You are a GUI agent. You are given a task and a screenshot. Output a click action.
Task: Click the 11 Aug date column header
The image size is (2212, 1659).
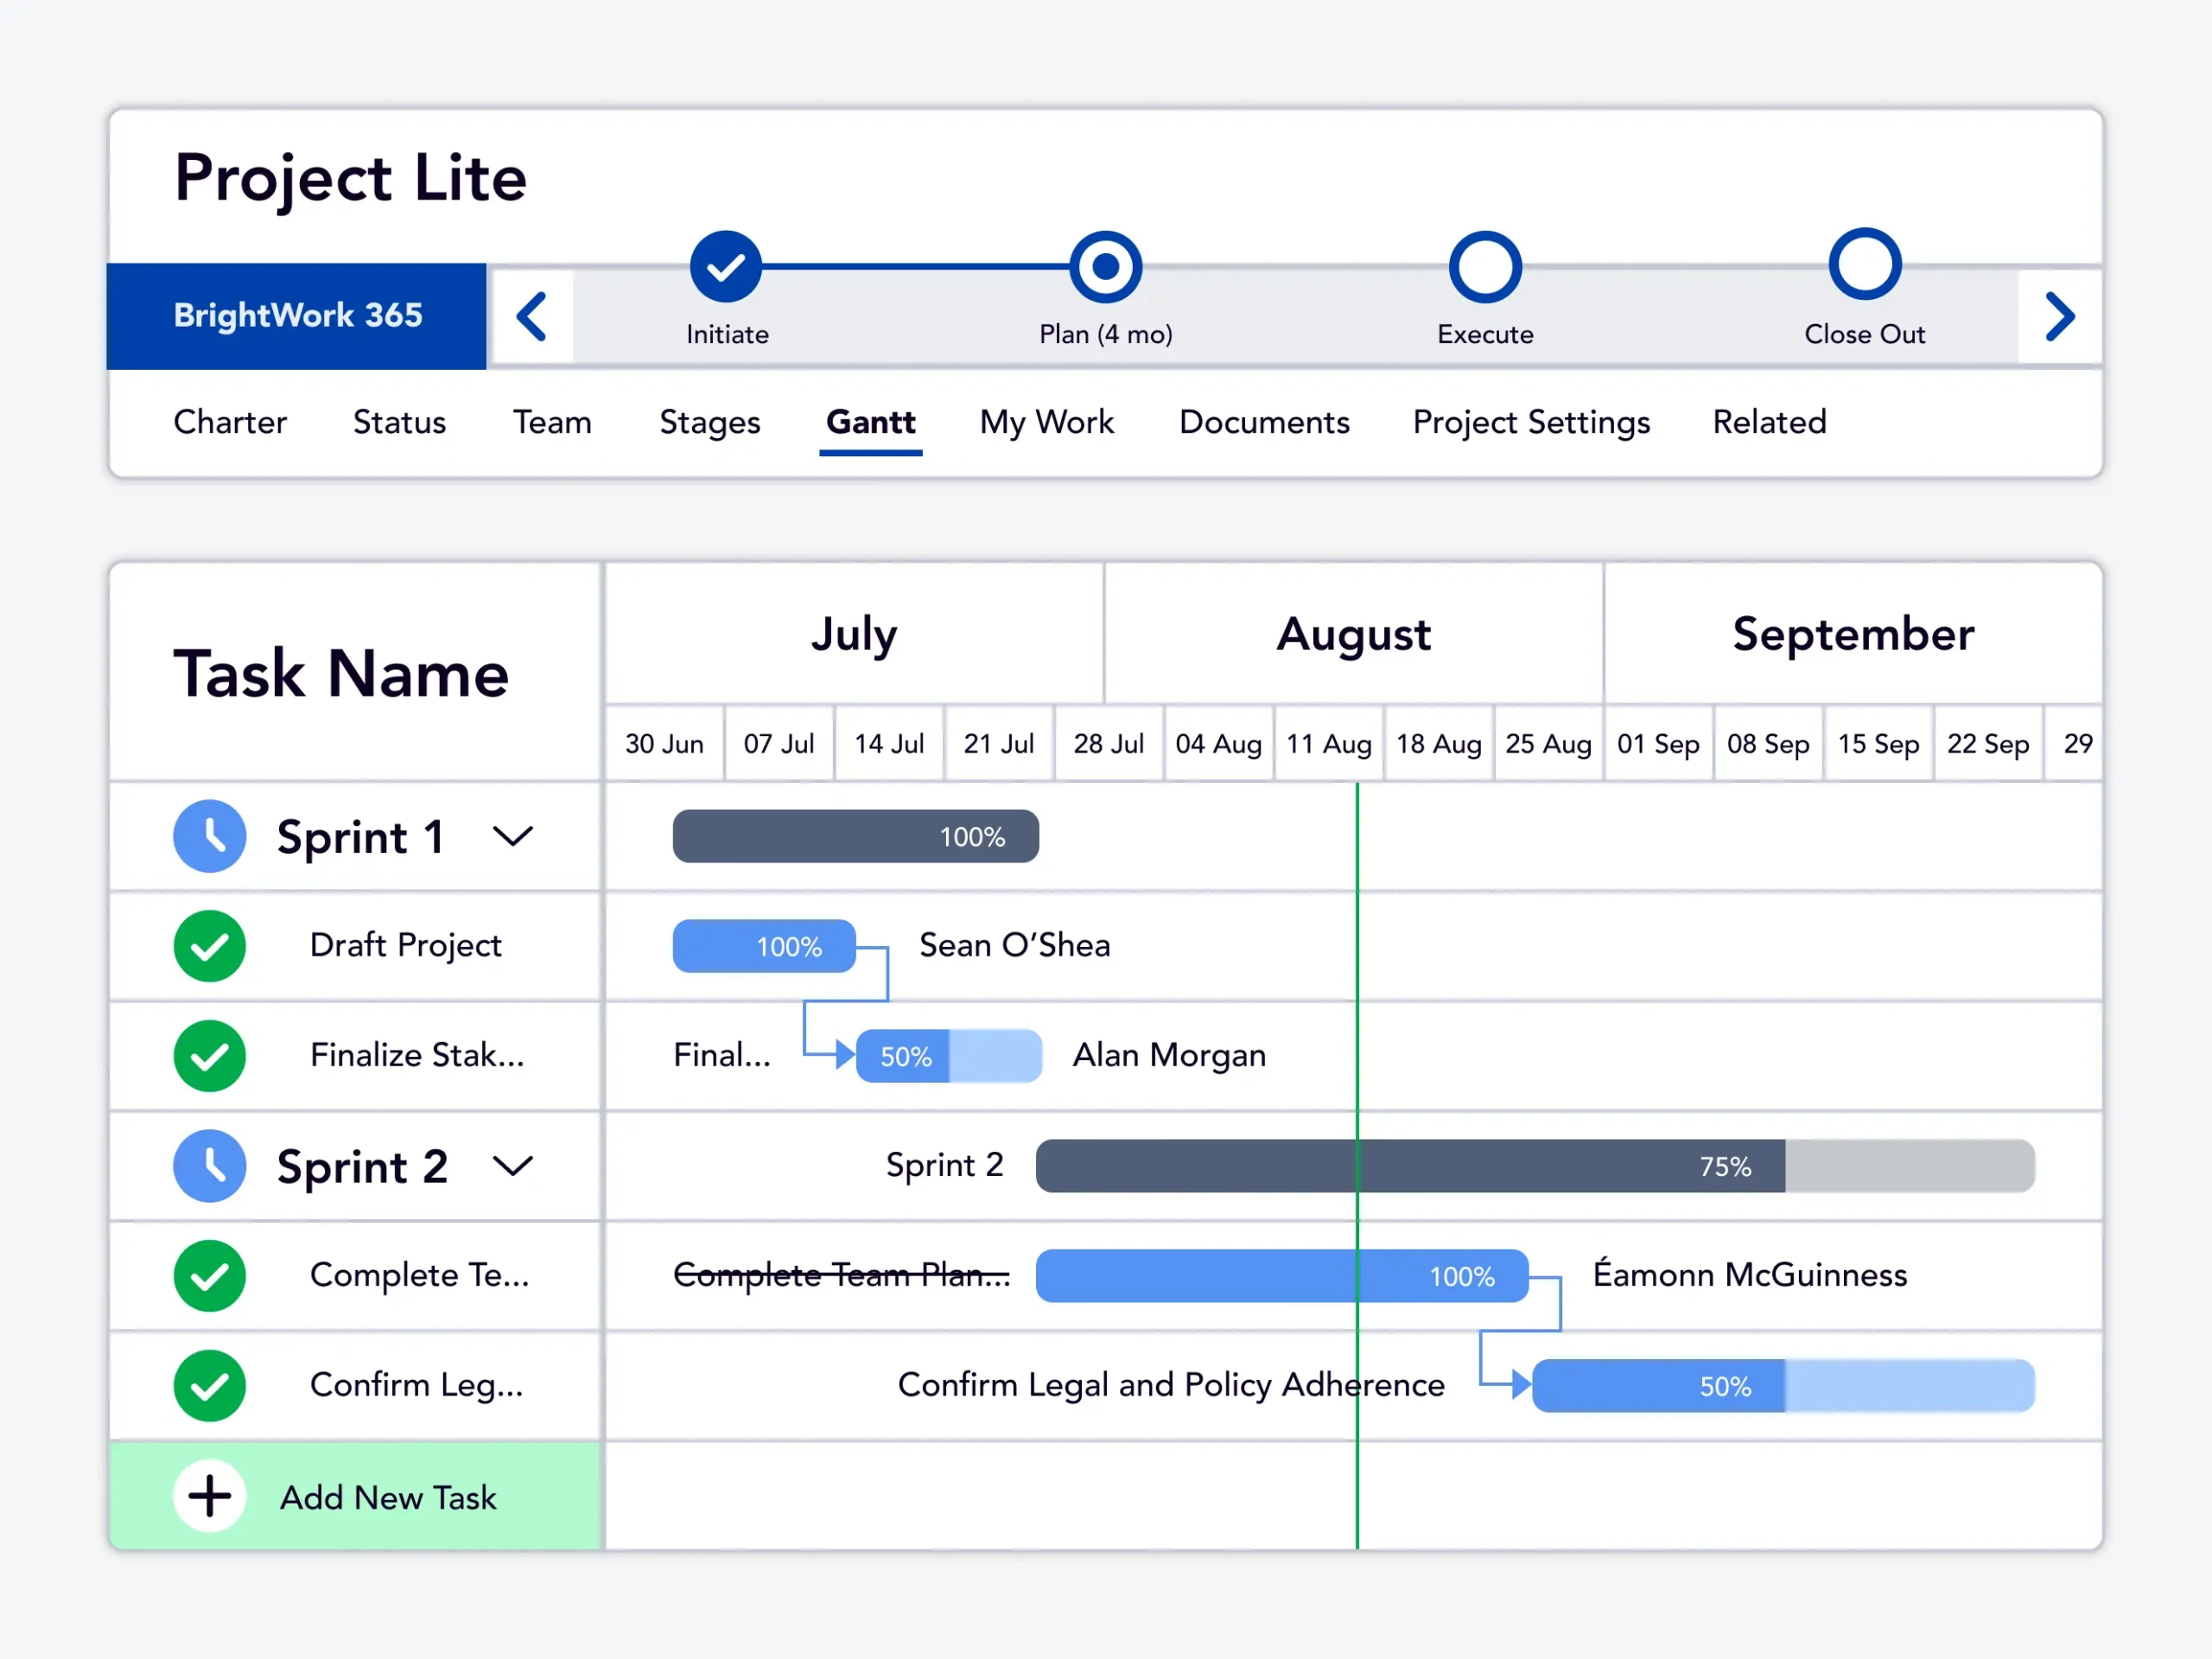click(x=1328, y=744)
